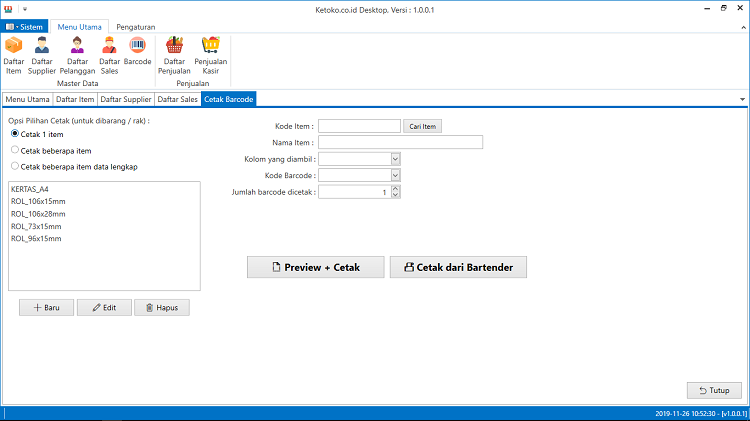This screenshot has width=750, height=421.
Task: Open Daftar Sales ribbon icon
Action: coord(110,55)
